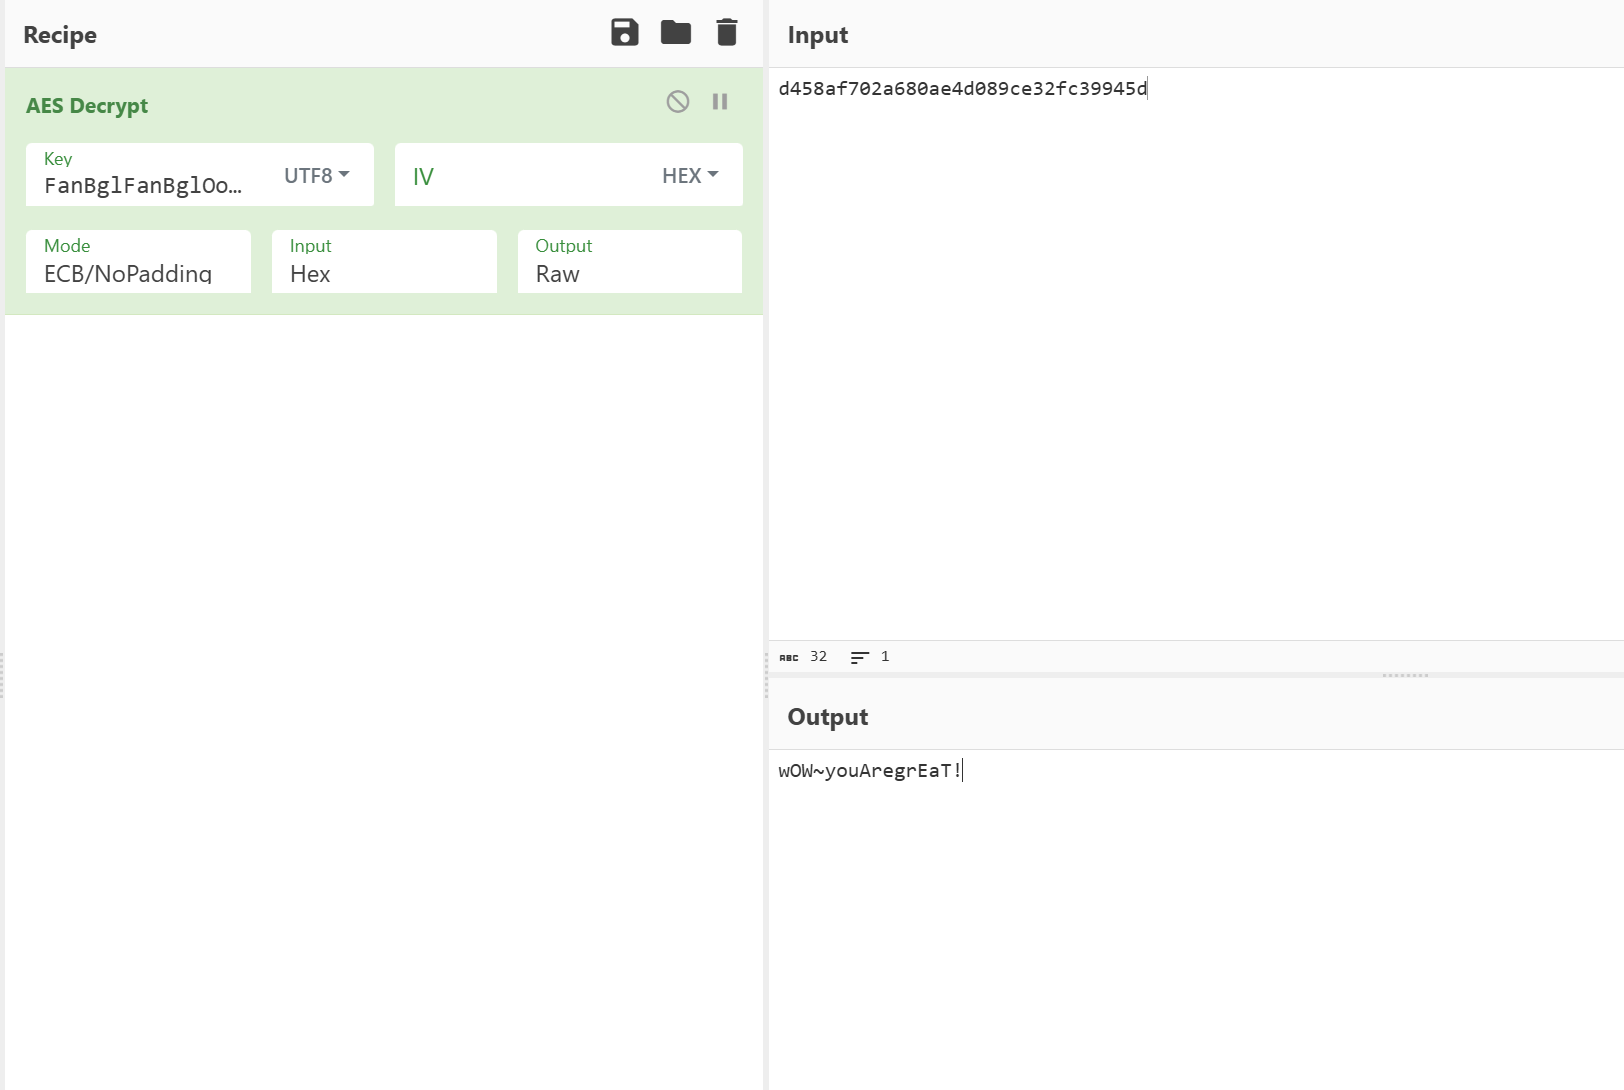The image size is (1624, 1090).
Task: Grab the recipe/input vertical divider handle
Action: pyautogui.click(x=766, y=675)
